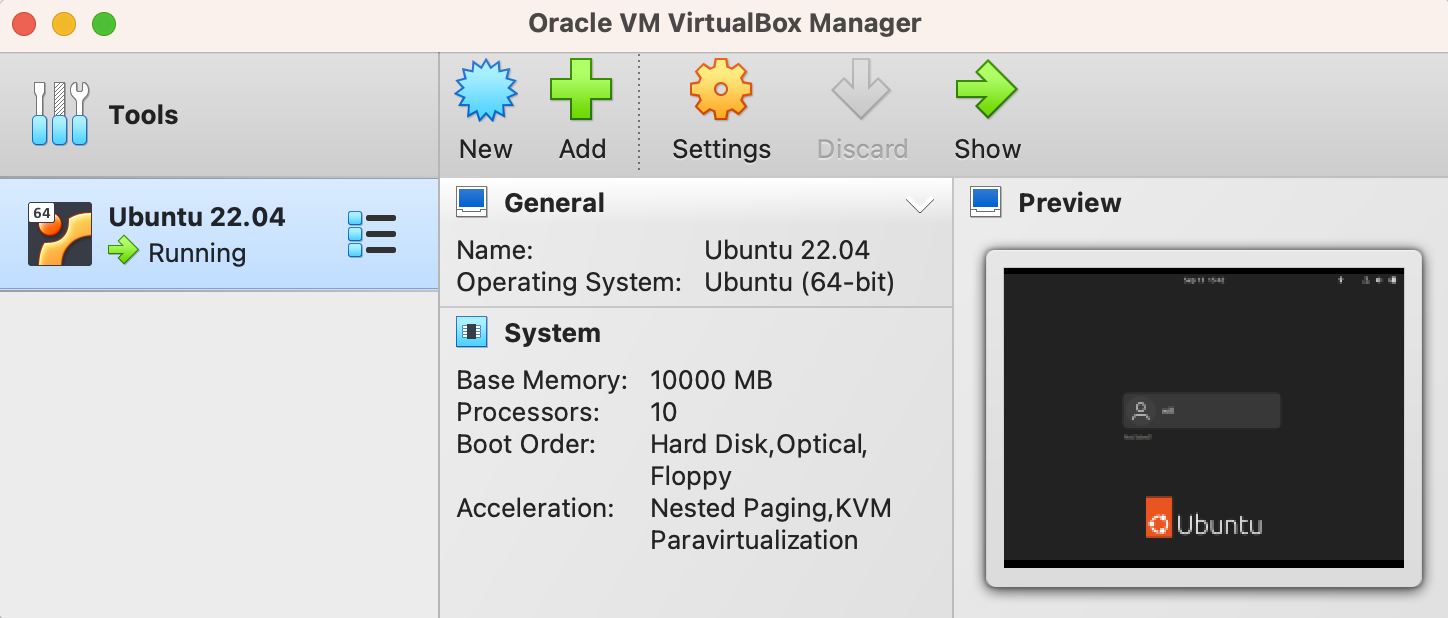Click the Paravirtualization text line
Viewport: 1448px width, 618px height.
tap(754, 540)
